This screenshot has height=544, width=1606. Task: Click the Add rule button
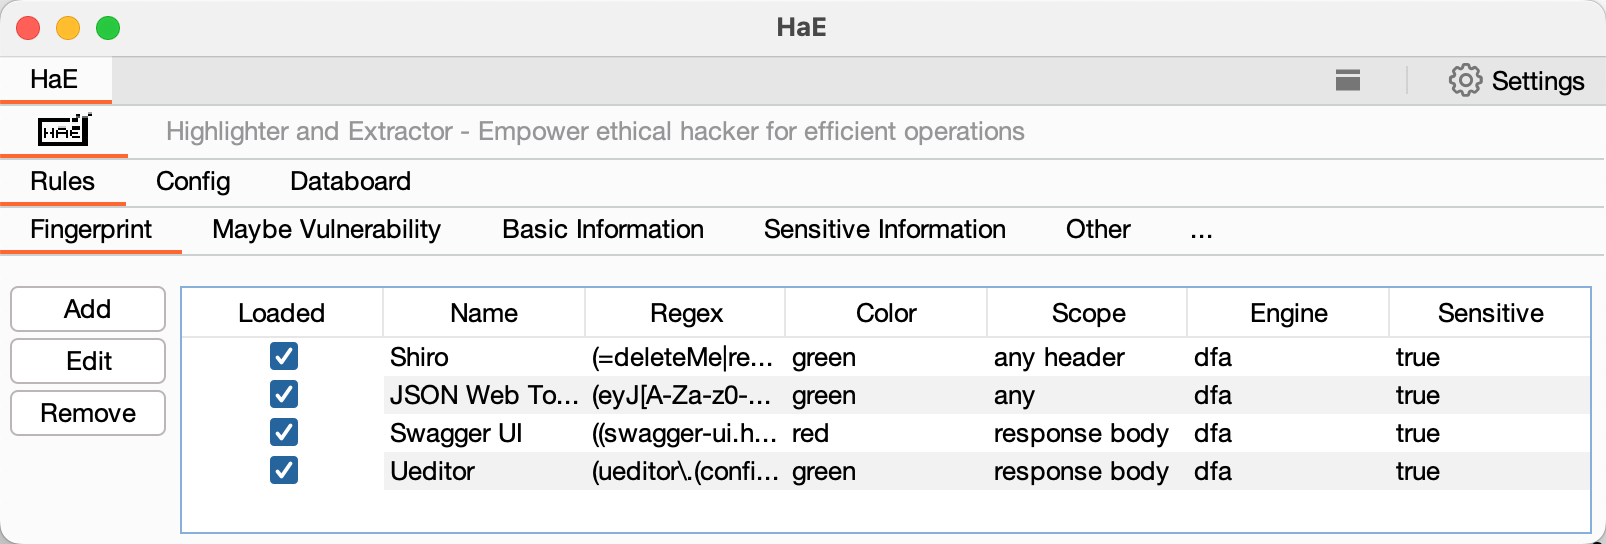88,309
